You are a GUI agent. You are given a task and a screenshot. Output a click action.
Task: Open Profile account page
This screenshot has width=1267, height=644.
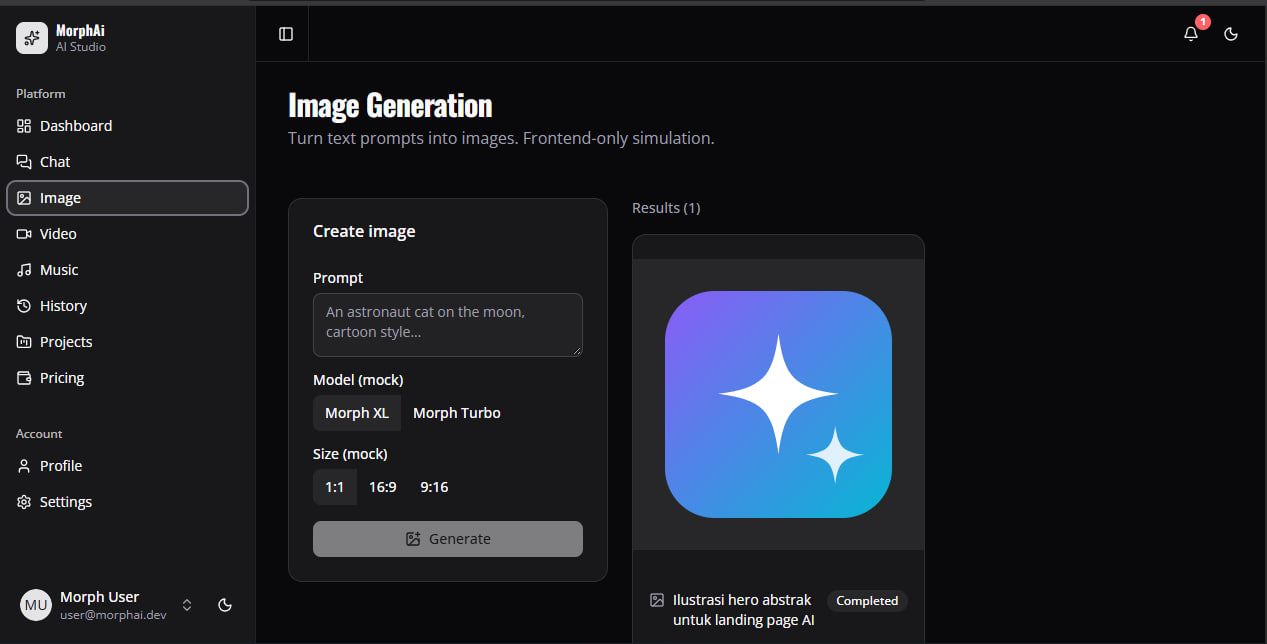pyautogui.click(x=127, y=466)
